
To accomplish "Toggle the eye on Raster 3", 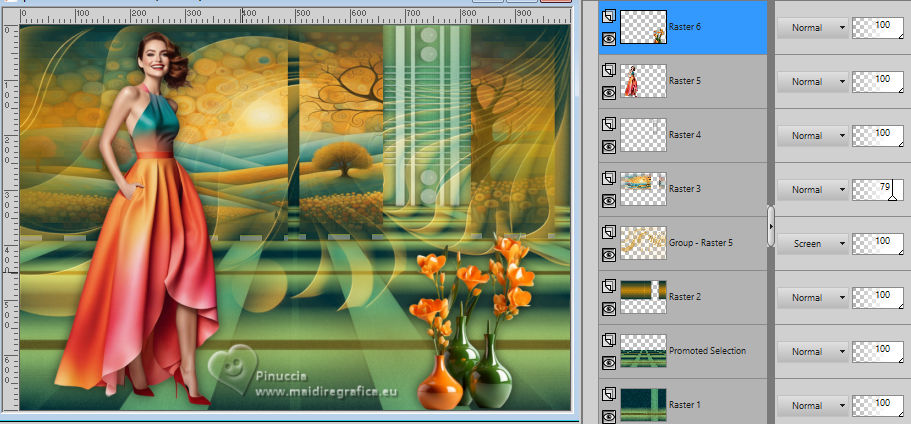I will tap(608, 201).
